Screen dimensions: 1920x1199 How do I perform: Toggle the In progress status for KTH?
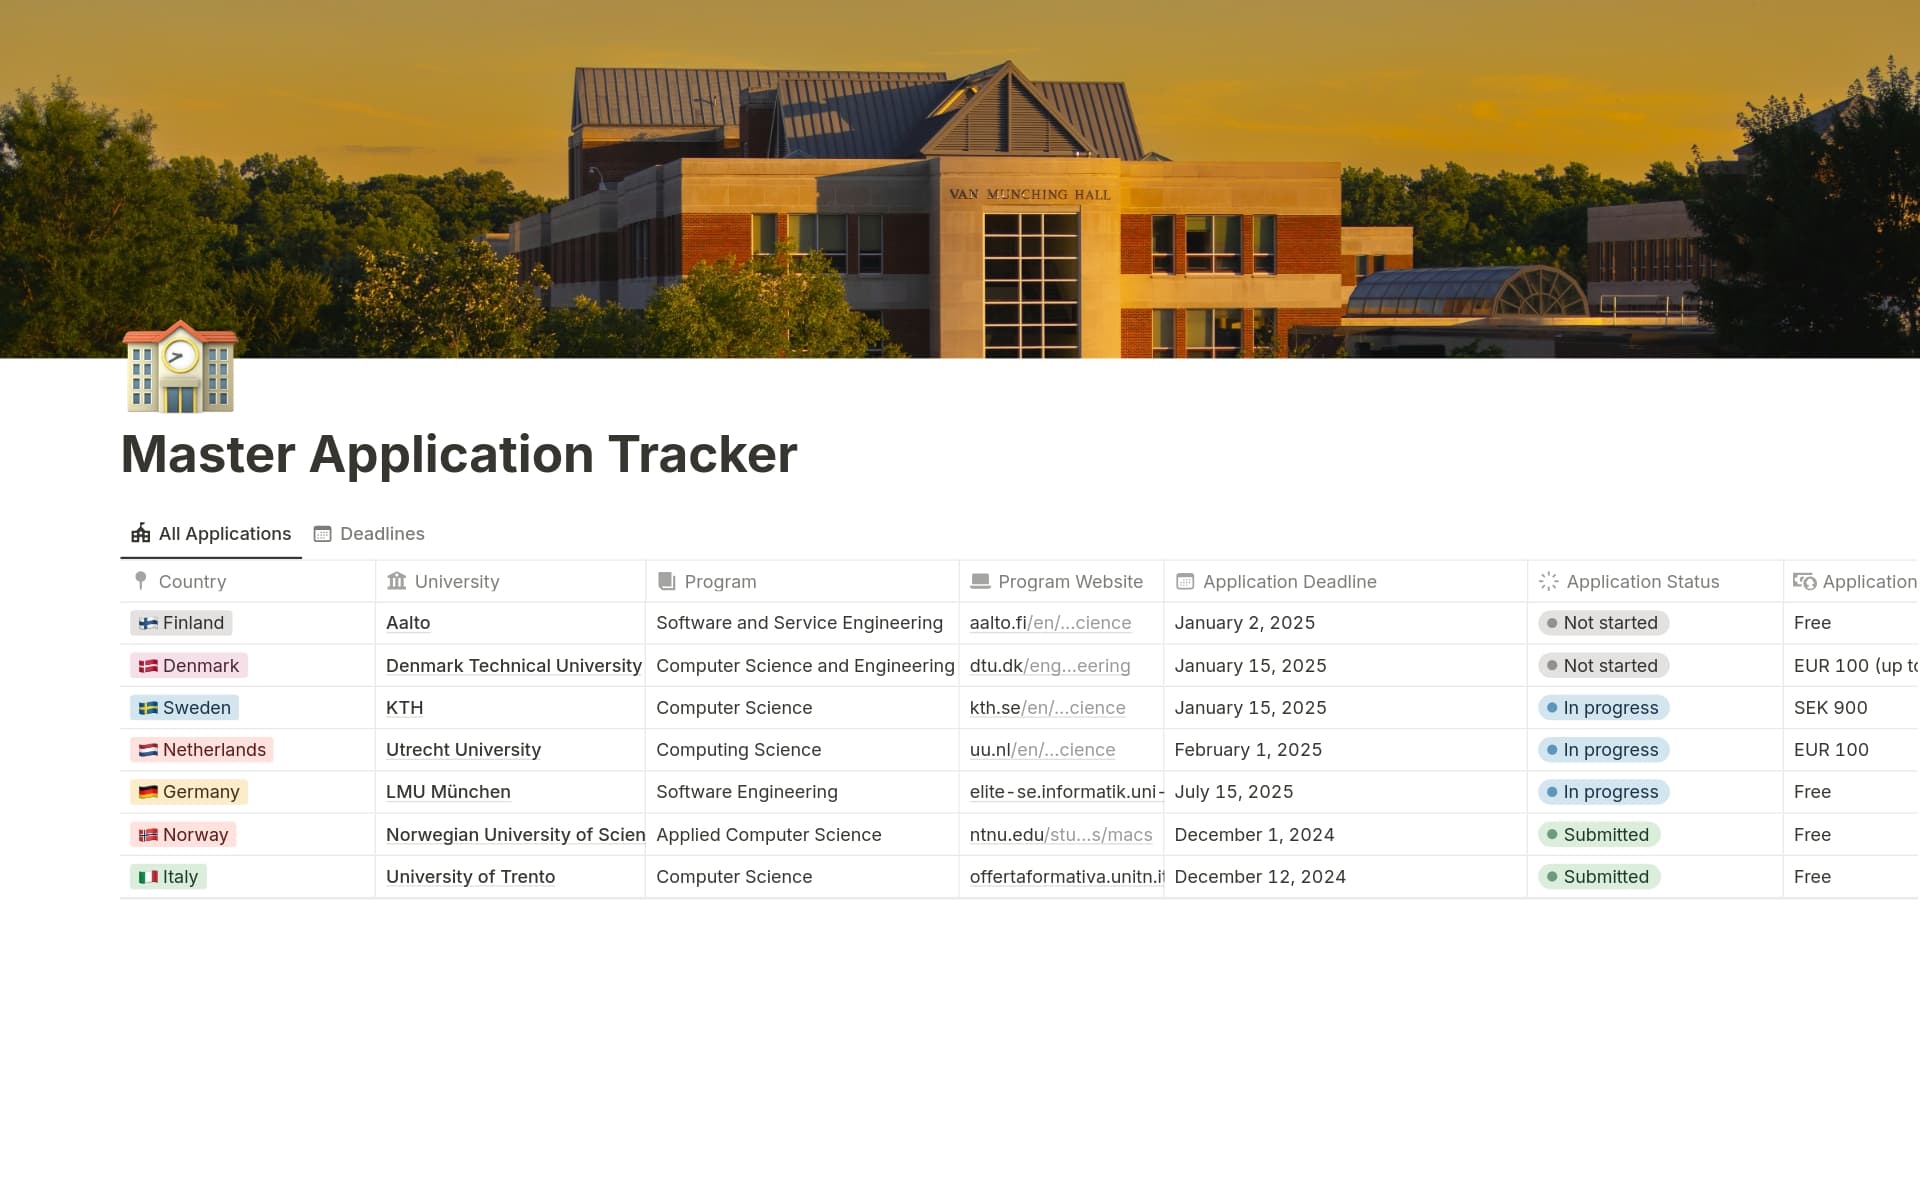click(1604, 707)
